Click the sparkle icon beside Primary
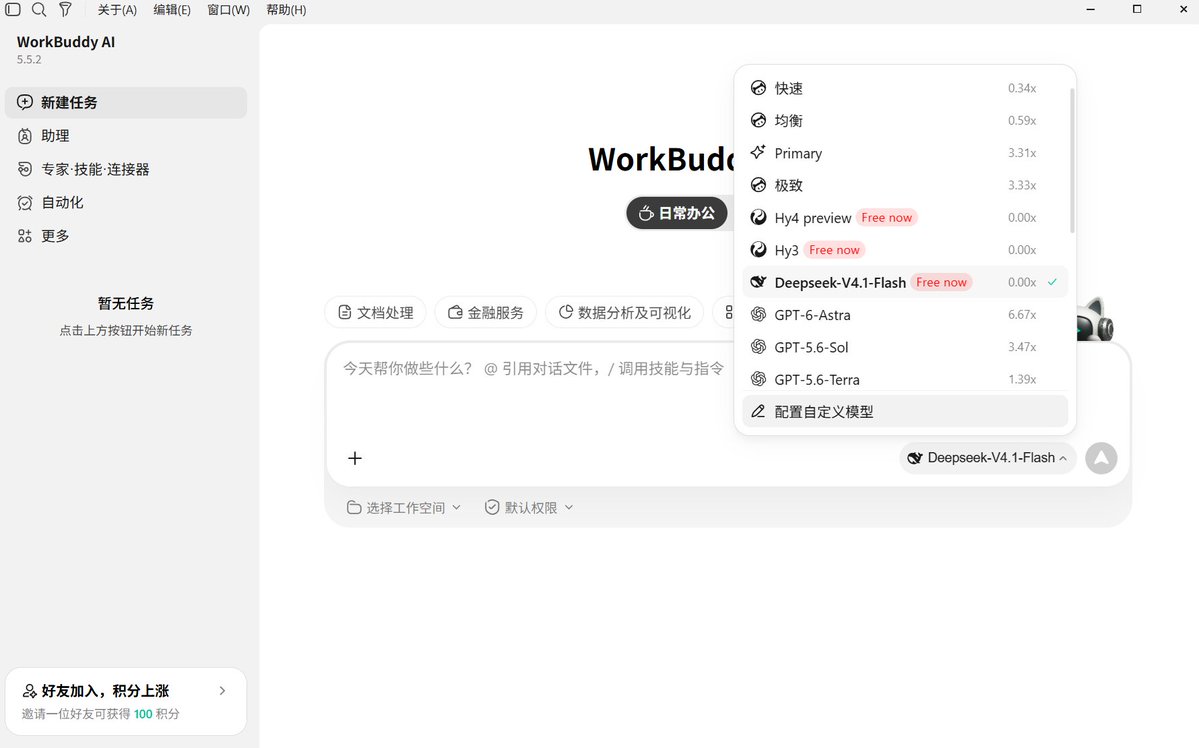Viewport: 1199px width, 748px height. [758, 152]
